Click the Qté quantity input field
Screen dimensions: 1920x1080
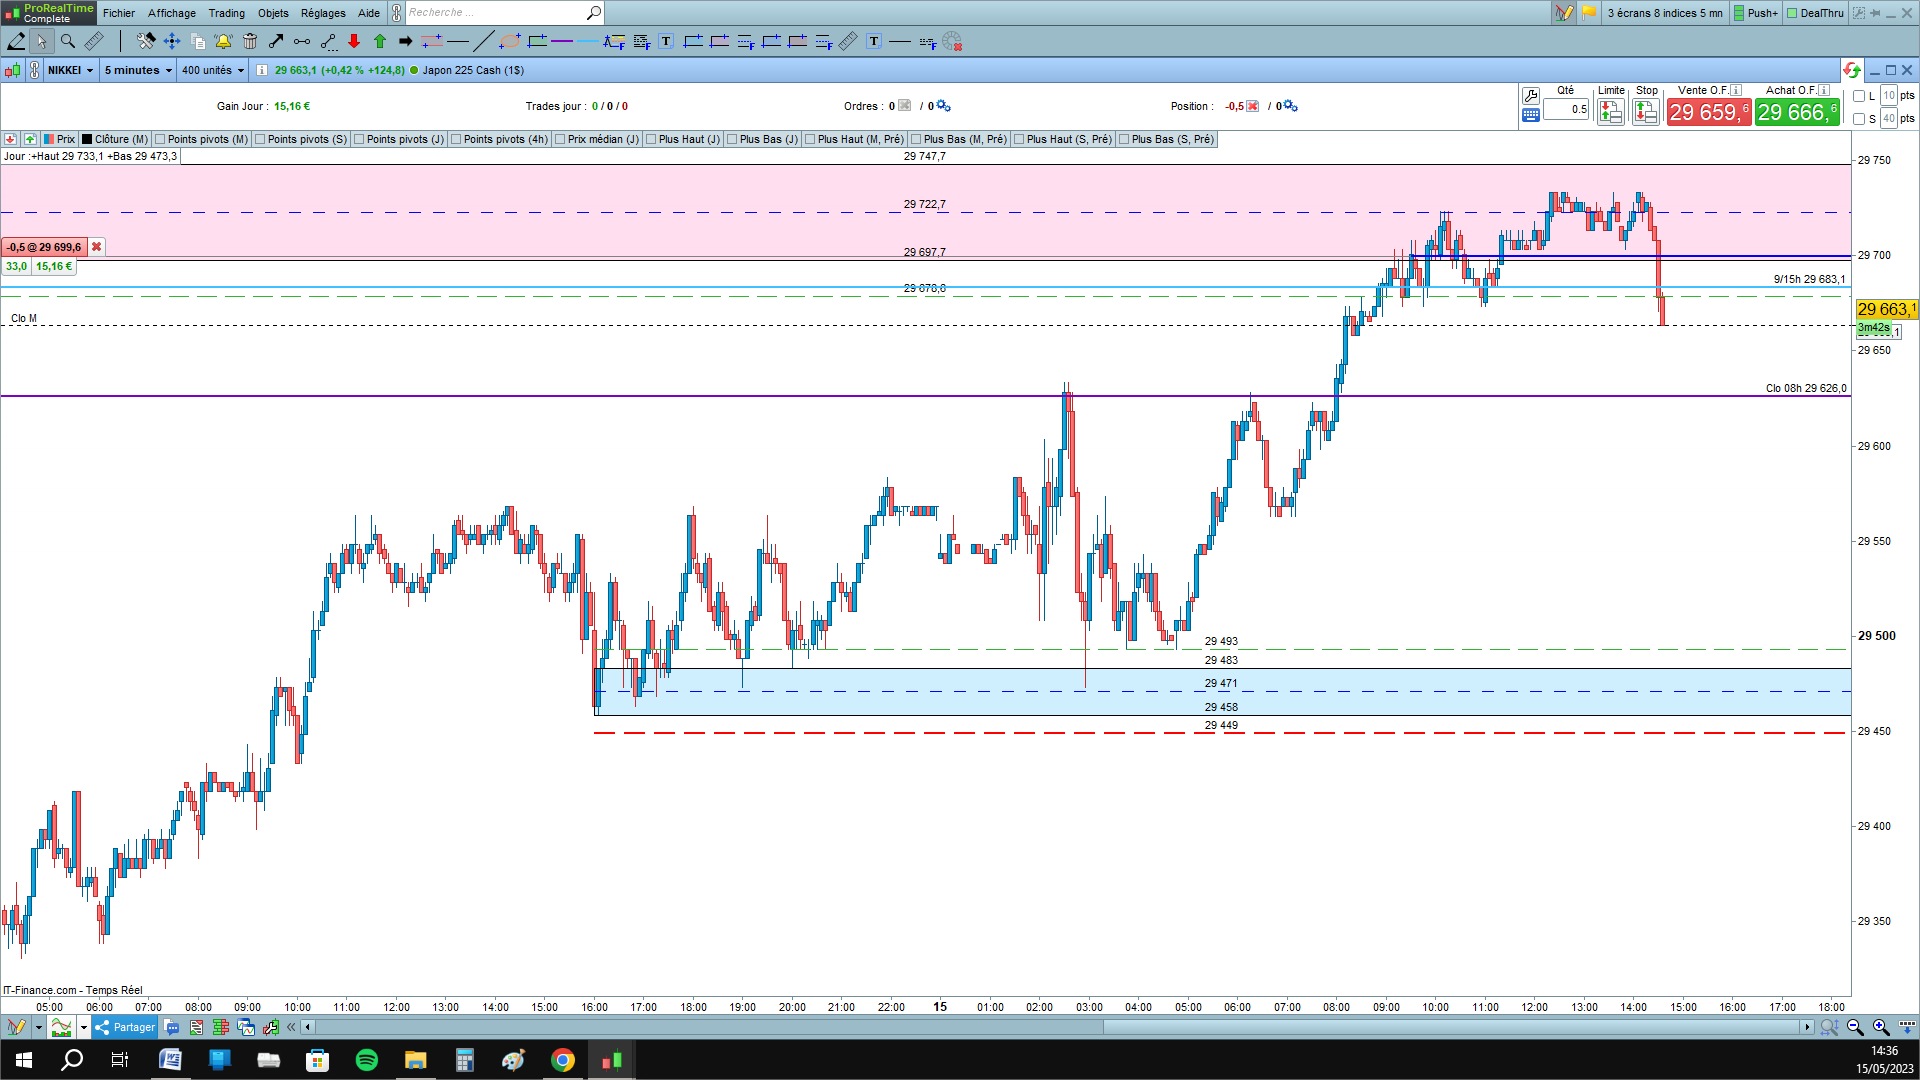point(1567,109)
